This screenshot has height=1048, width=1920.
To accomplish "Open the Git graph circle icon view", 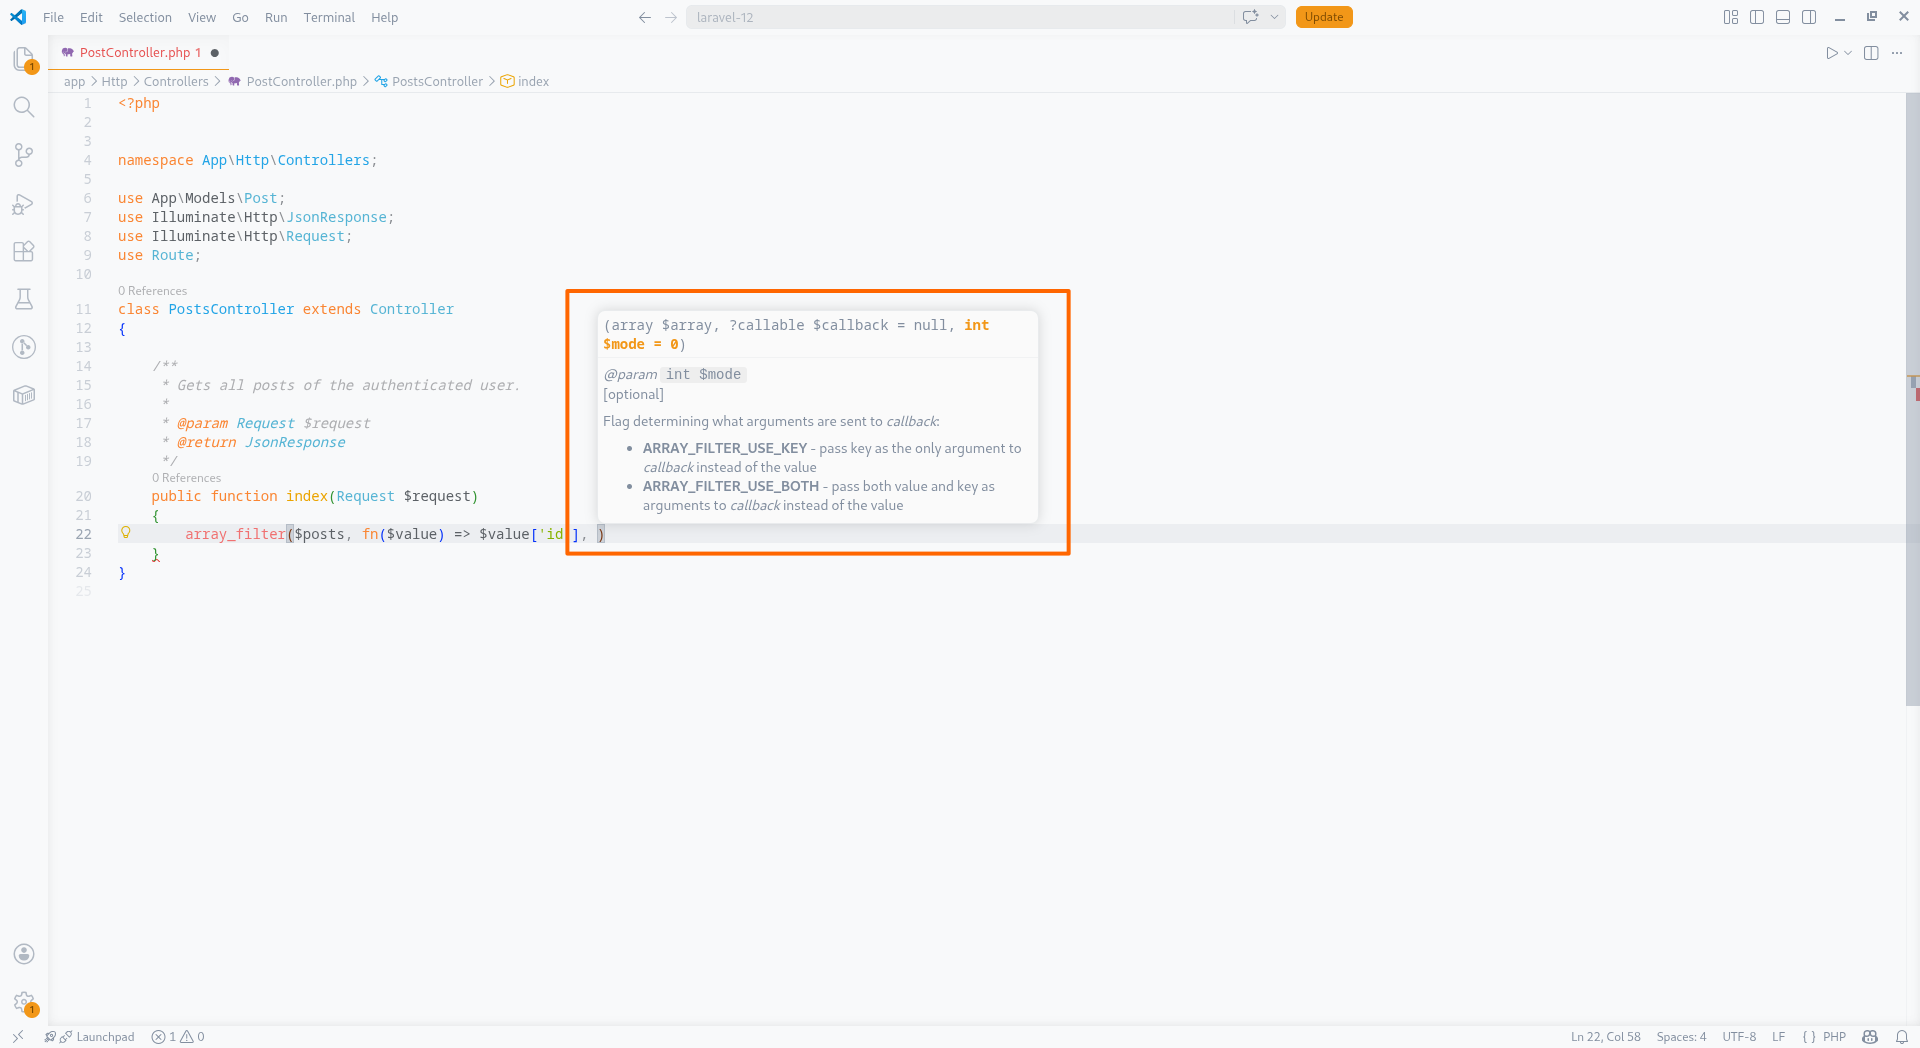I will [x=24, y=347].
